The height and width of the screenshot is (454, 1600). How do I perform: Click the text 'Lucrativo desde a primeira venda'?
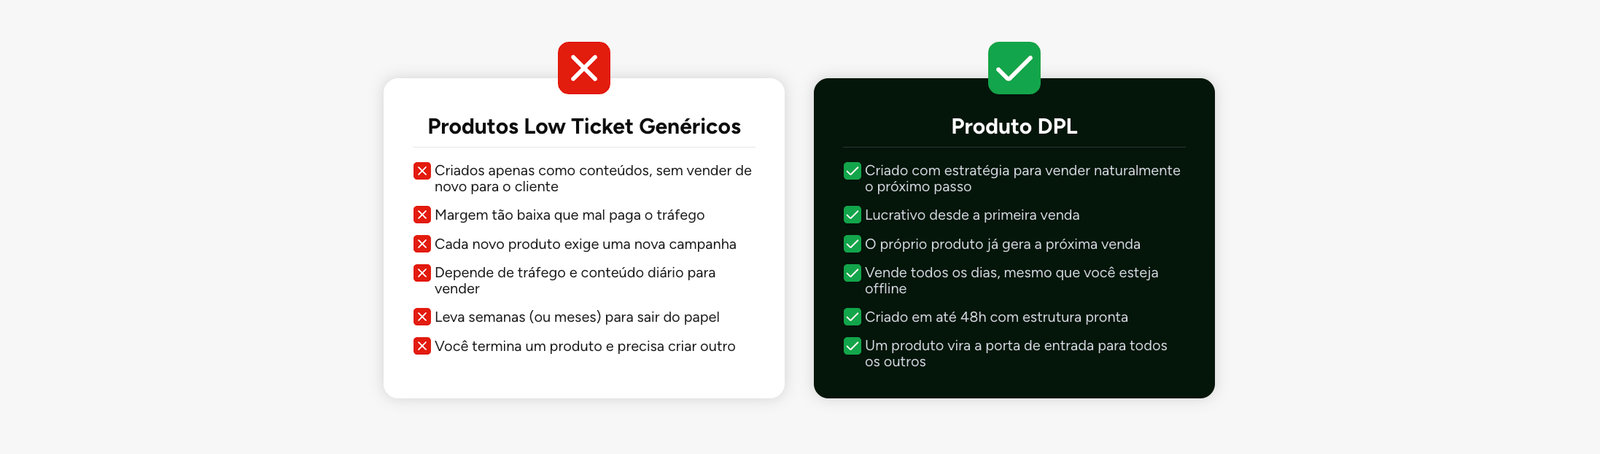(x=972, y=215)
